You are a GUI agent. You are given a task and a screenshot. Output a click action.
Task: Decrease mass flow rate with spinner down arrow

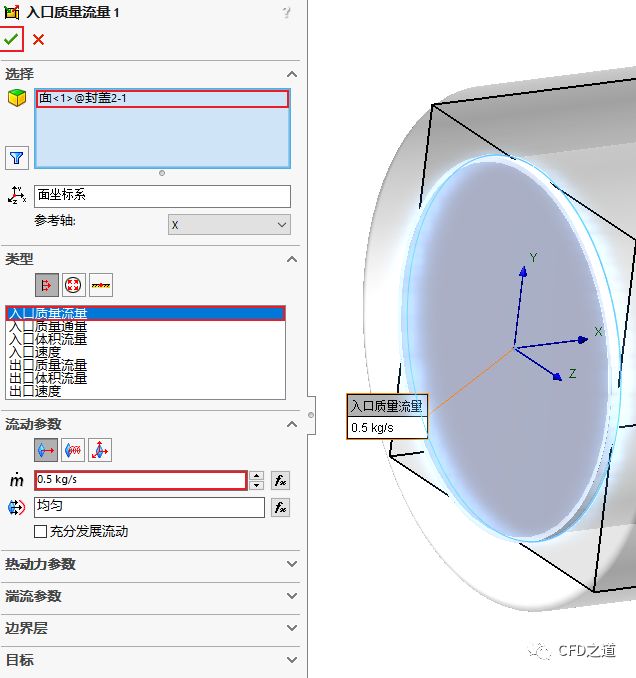tap(256, 485)
